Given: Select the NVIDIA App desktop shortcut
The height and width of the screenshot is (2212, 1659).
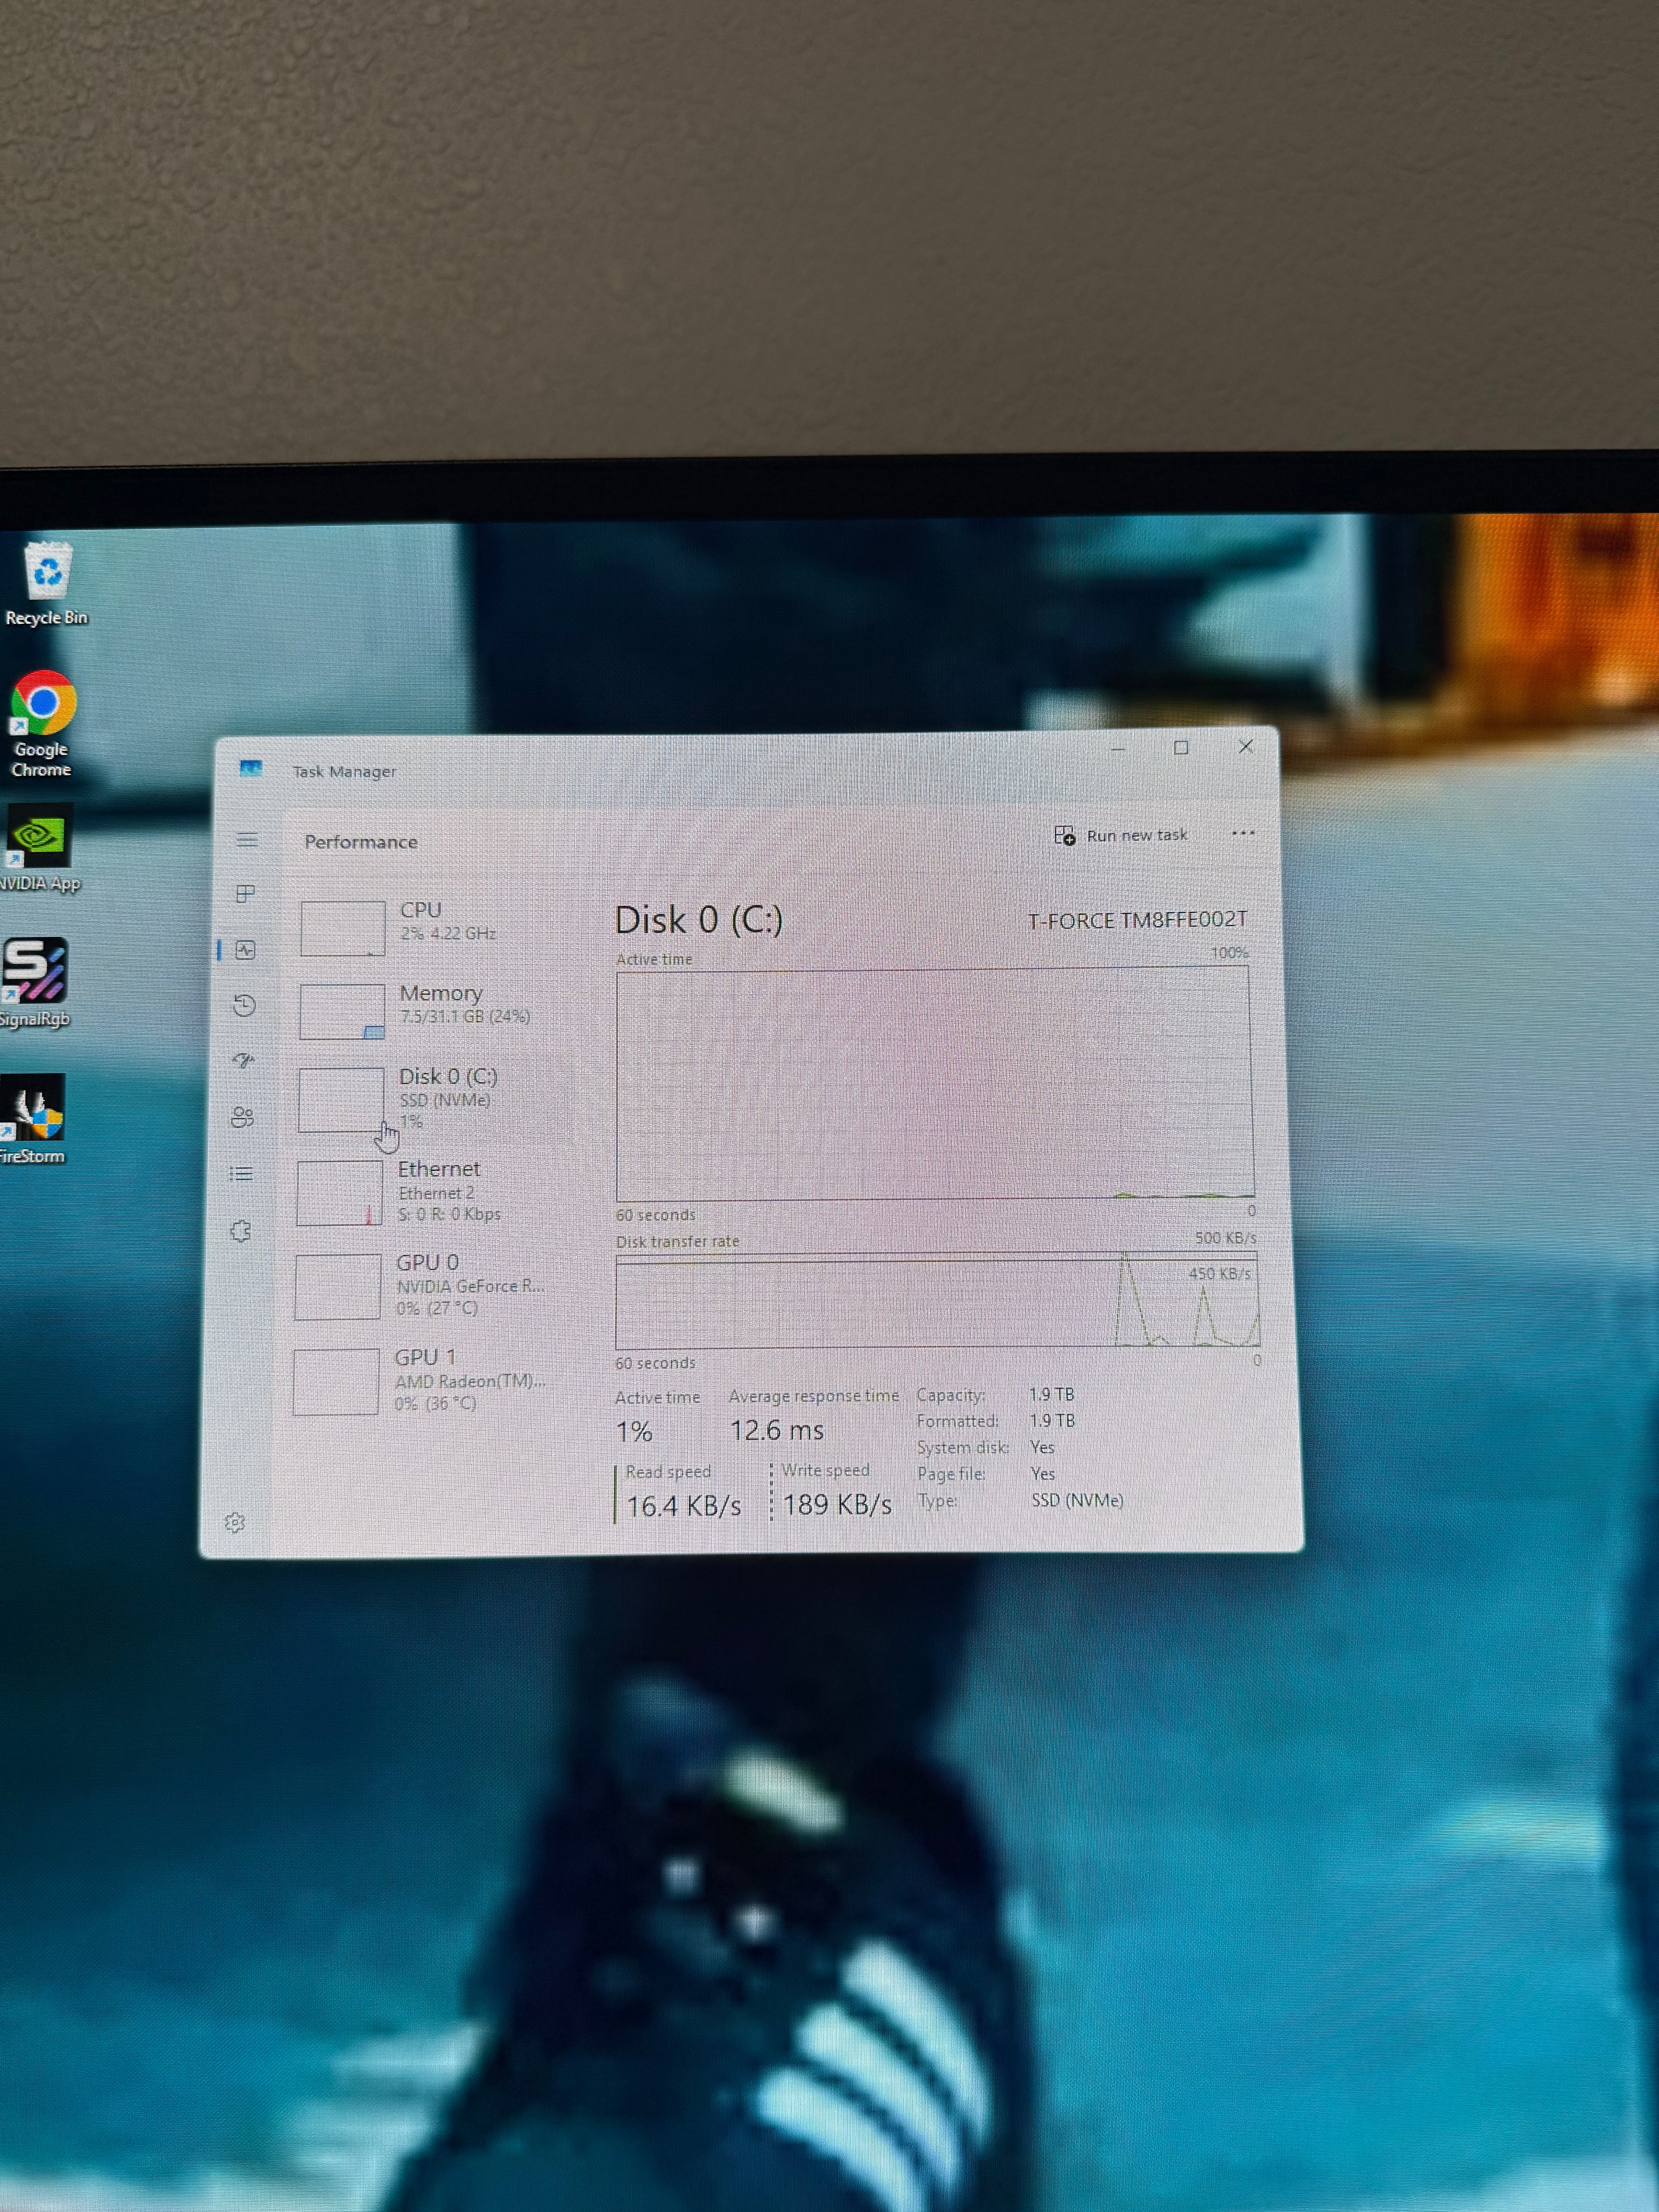Looking at the screenshot, I should (39, 848).
